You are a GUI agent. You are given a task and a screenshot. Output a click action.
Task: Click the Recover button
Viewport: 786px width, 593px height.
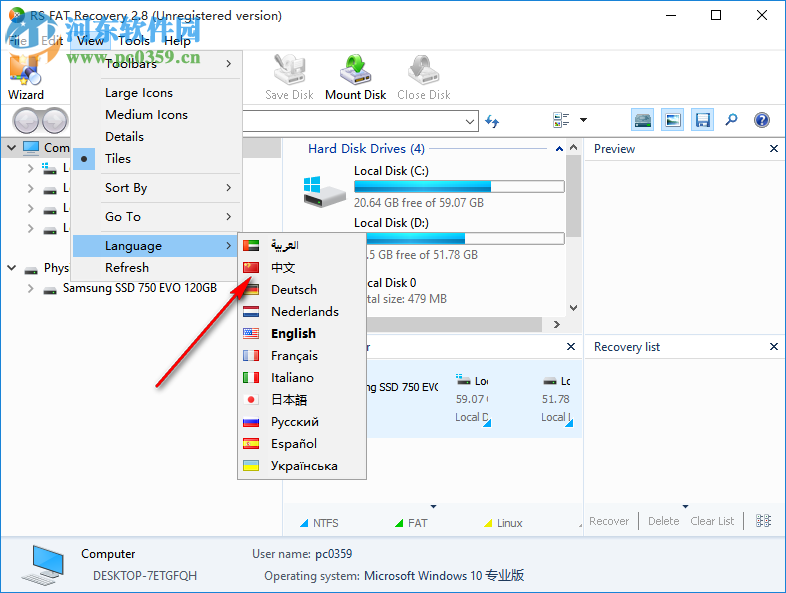click(609, 521)
